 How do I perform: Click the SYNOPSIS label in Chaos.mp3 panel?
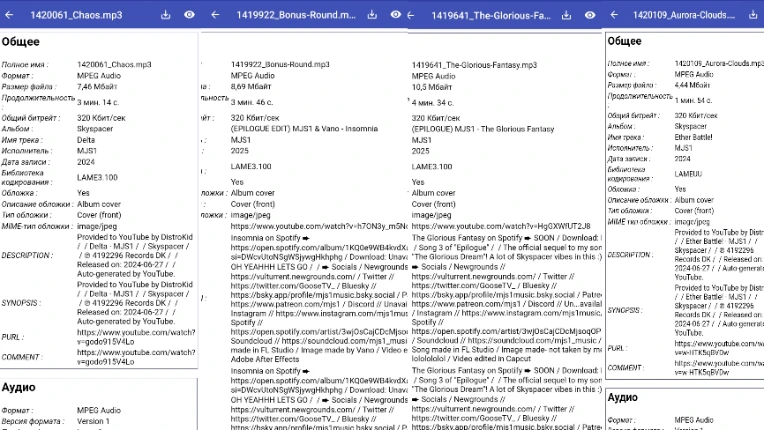click(x=21, y=303)
